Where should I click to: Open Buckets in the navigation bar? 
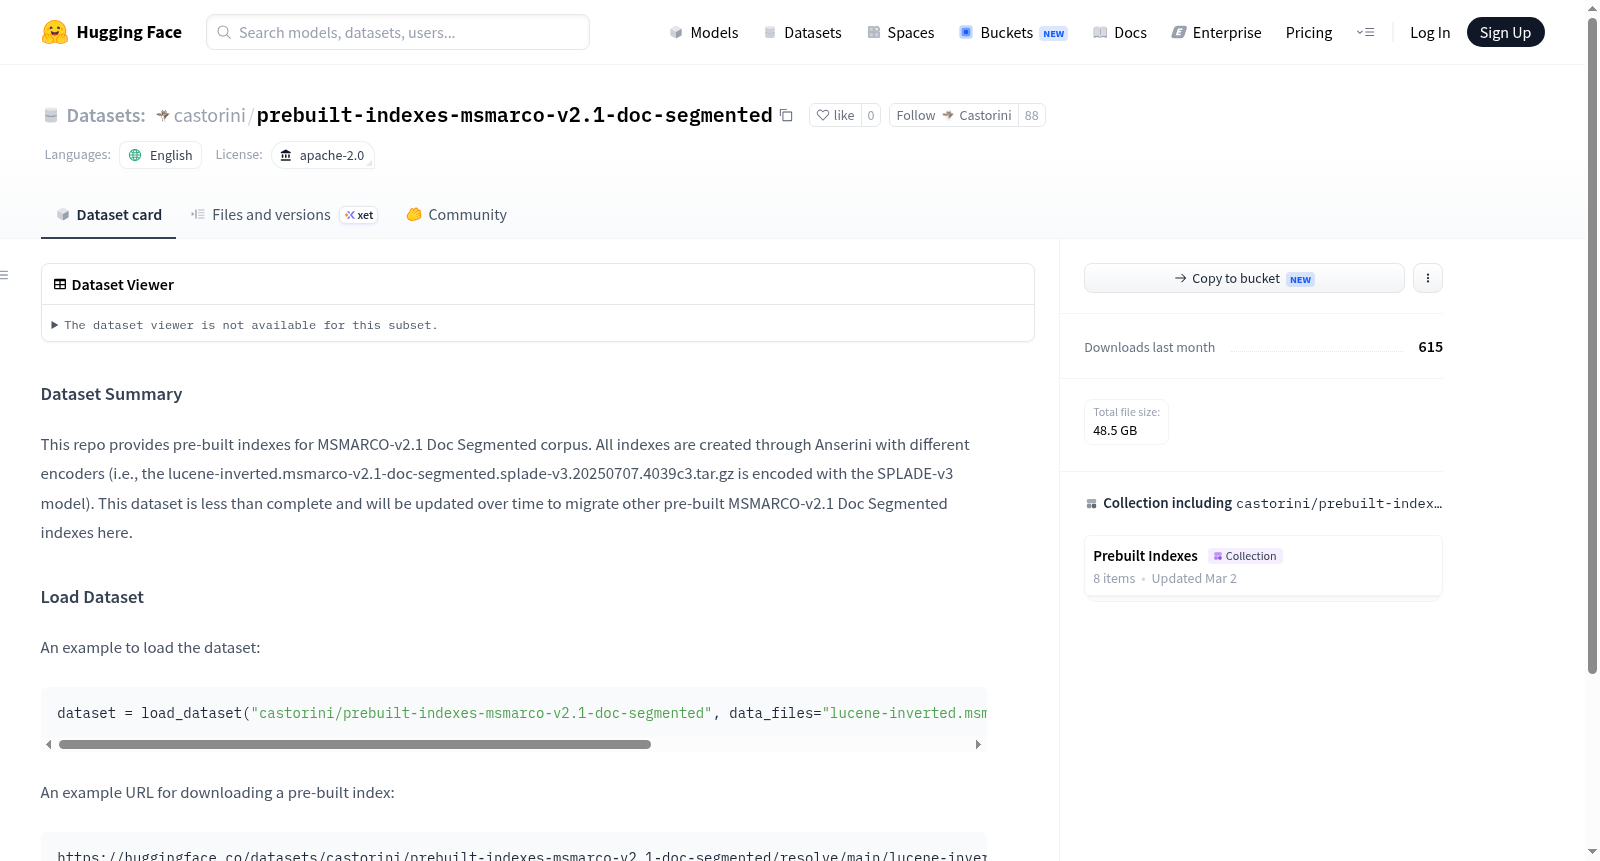coord(1013,32)
